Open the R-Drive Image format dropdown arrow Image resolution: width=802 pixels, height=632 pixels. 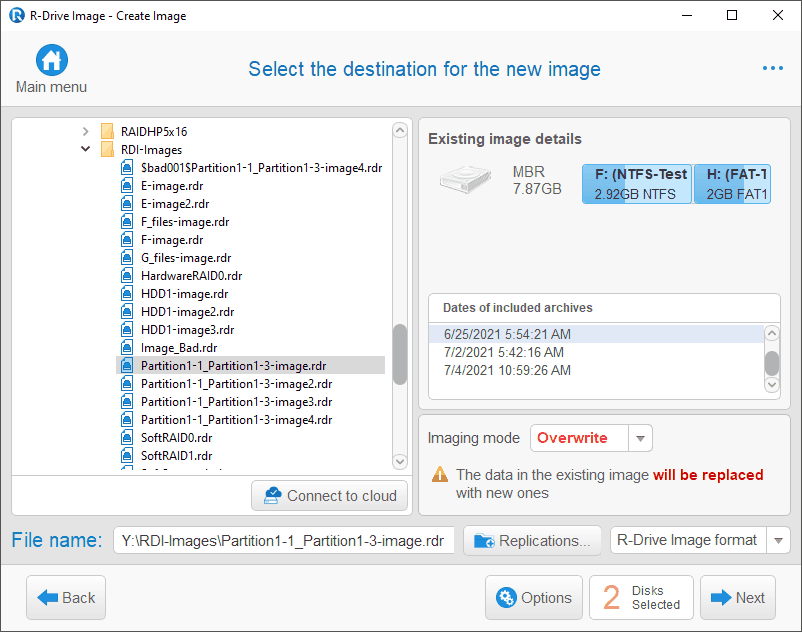[778, 540]
